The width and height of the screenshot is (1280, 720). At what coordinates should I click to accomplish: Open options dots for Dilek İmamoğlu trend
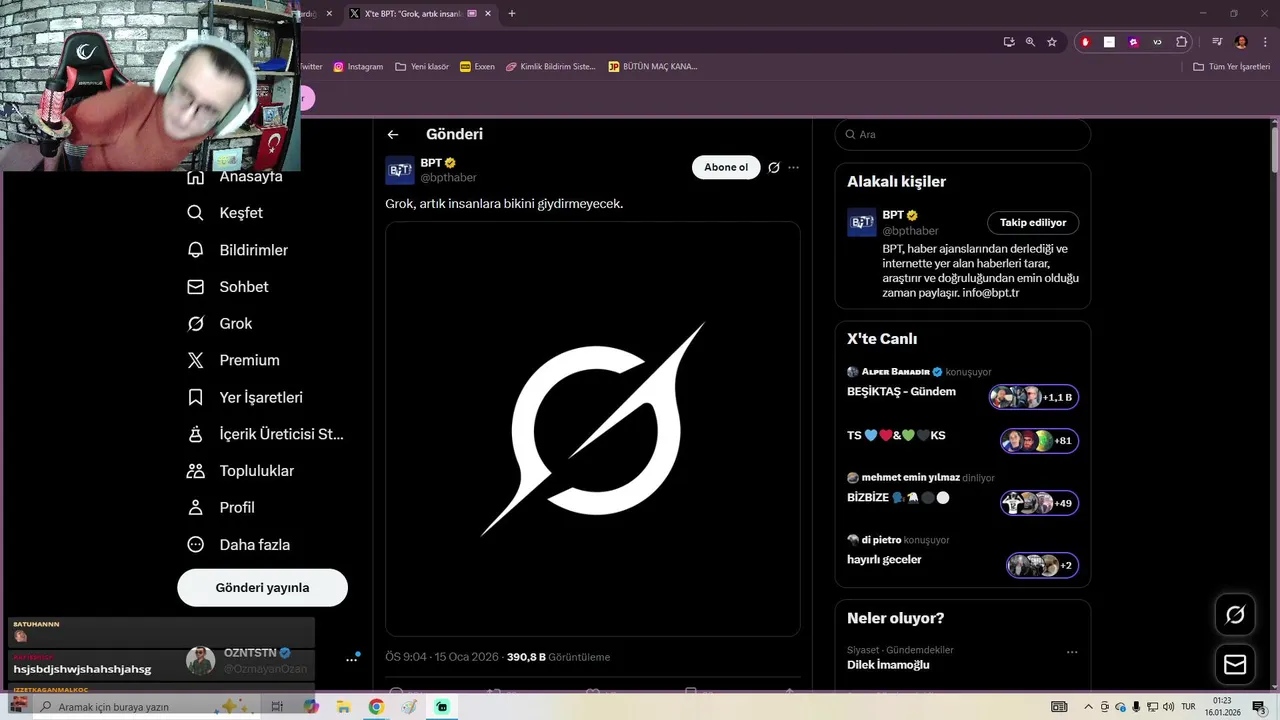point(1072,652)
